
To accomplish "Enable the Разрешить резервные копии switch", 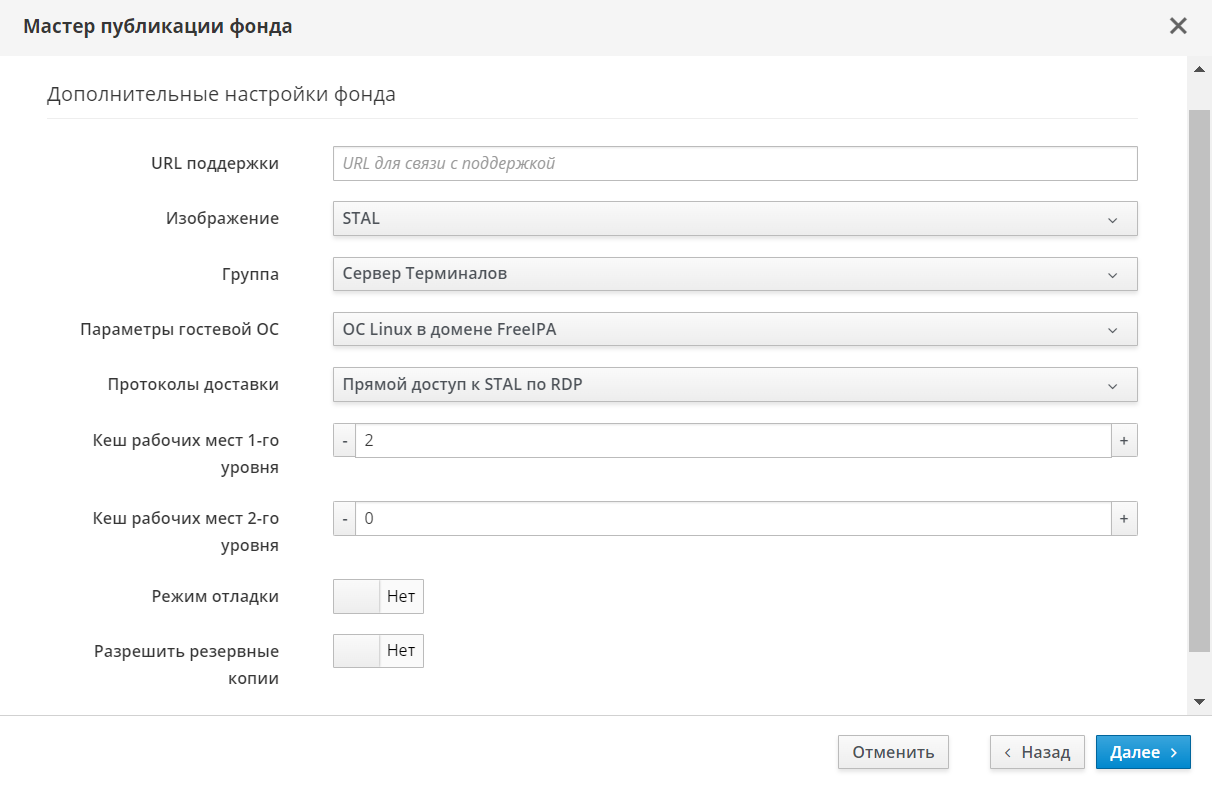I will pos(378,651).
